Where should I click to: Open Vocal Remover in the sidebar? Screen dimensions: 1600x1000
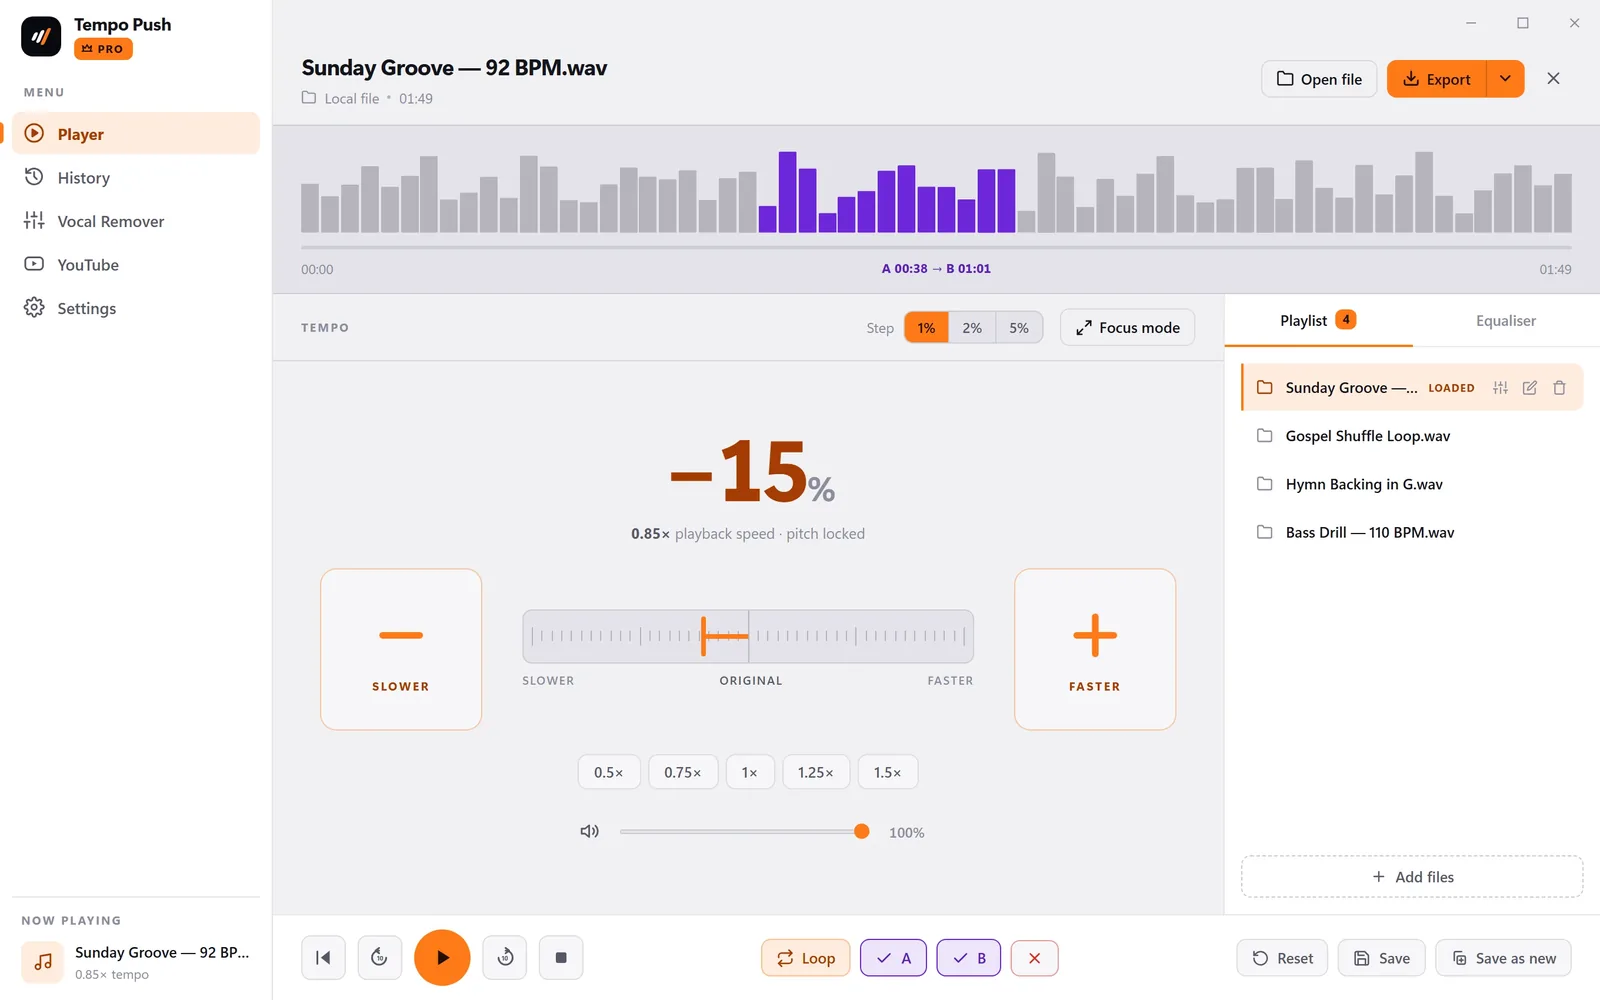point(136,221)
